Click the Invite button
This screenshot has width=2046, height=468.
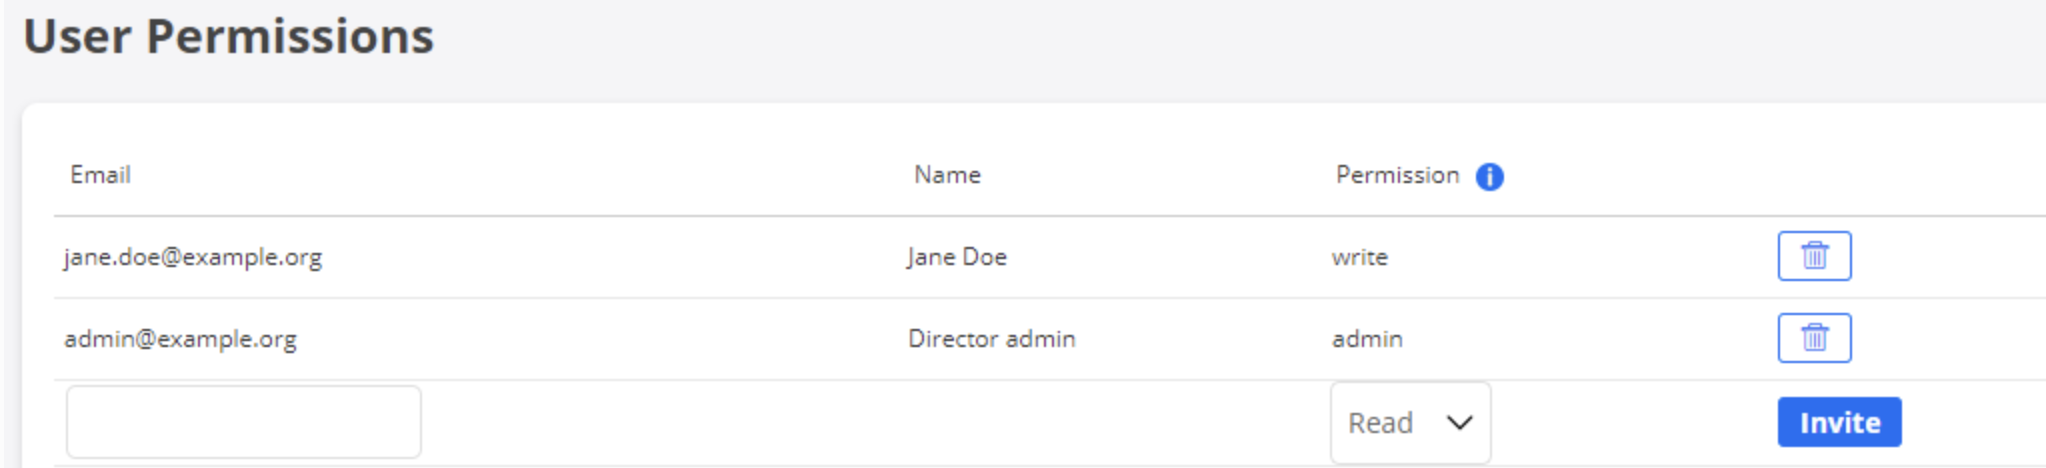pos(1839,422)
